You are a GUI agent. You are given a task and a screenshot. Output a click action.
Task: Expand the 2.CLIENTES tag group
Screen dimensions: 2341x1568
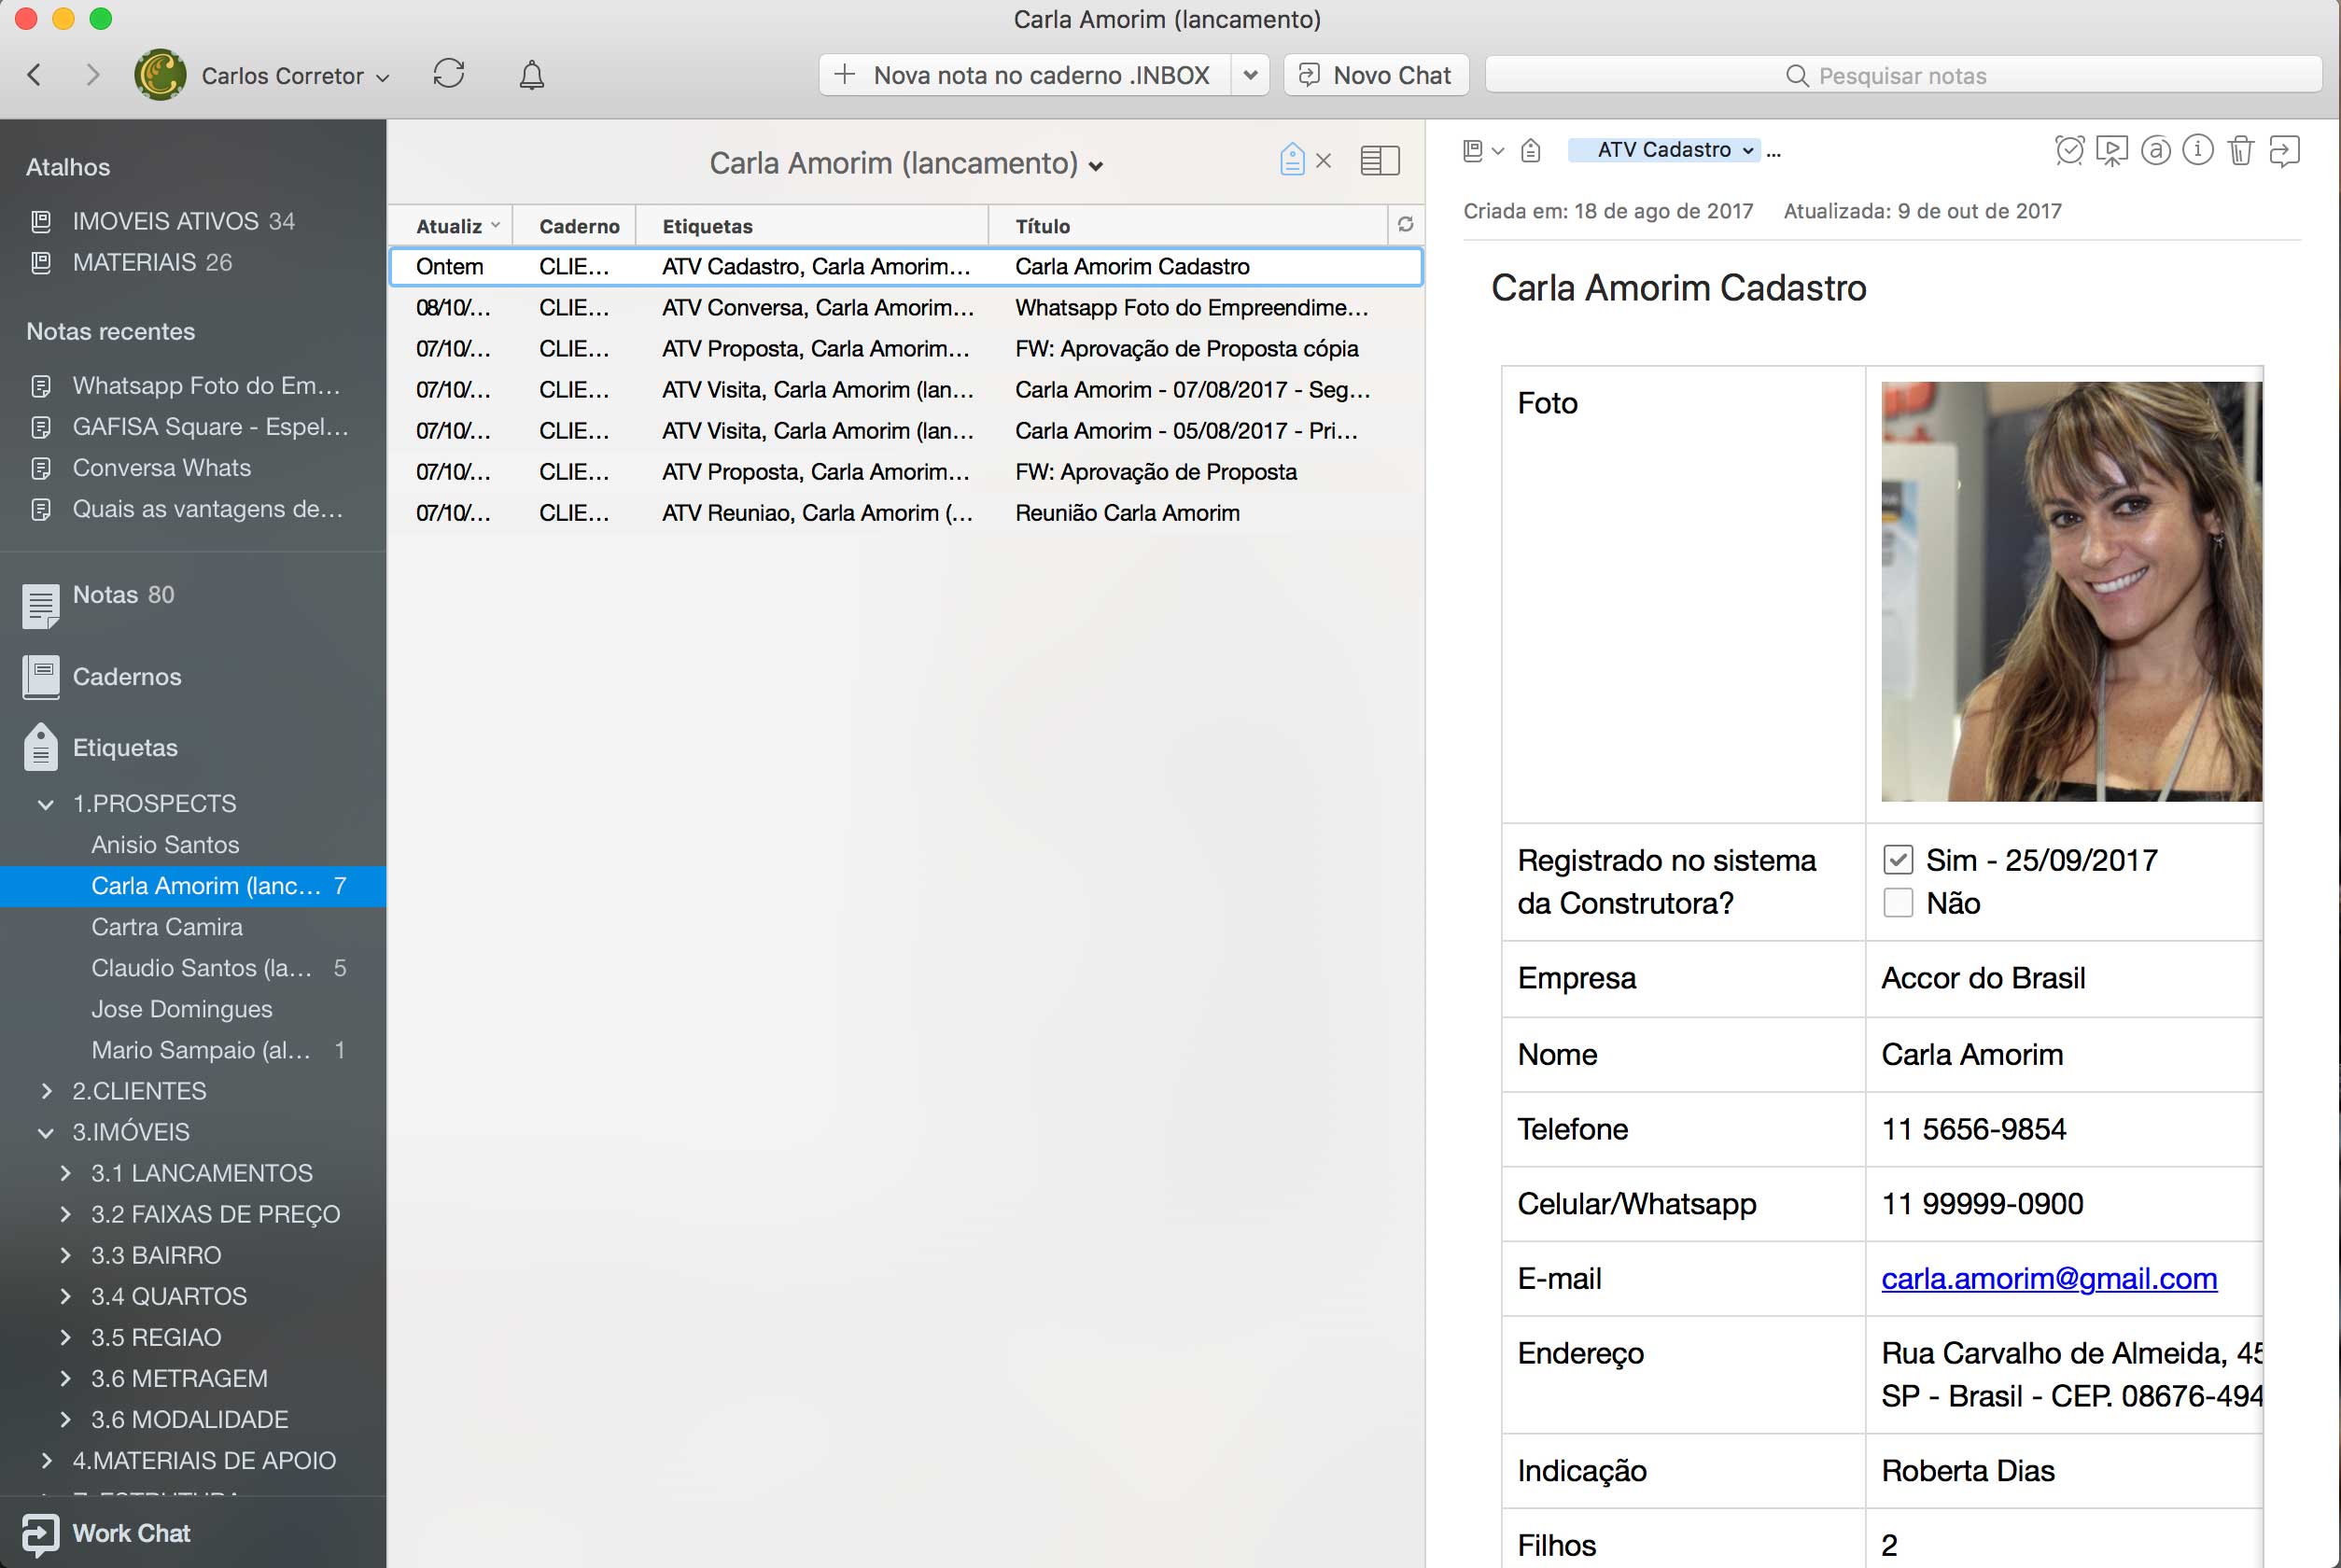[x=46, y=1091]
